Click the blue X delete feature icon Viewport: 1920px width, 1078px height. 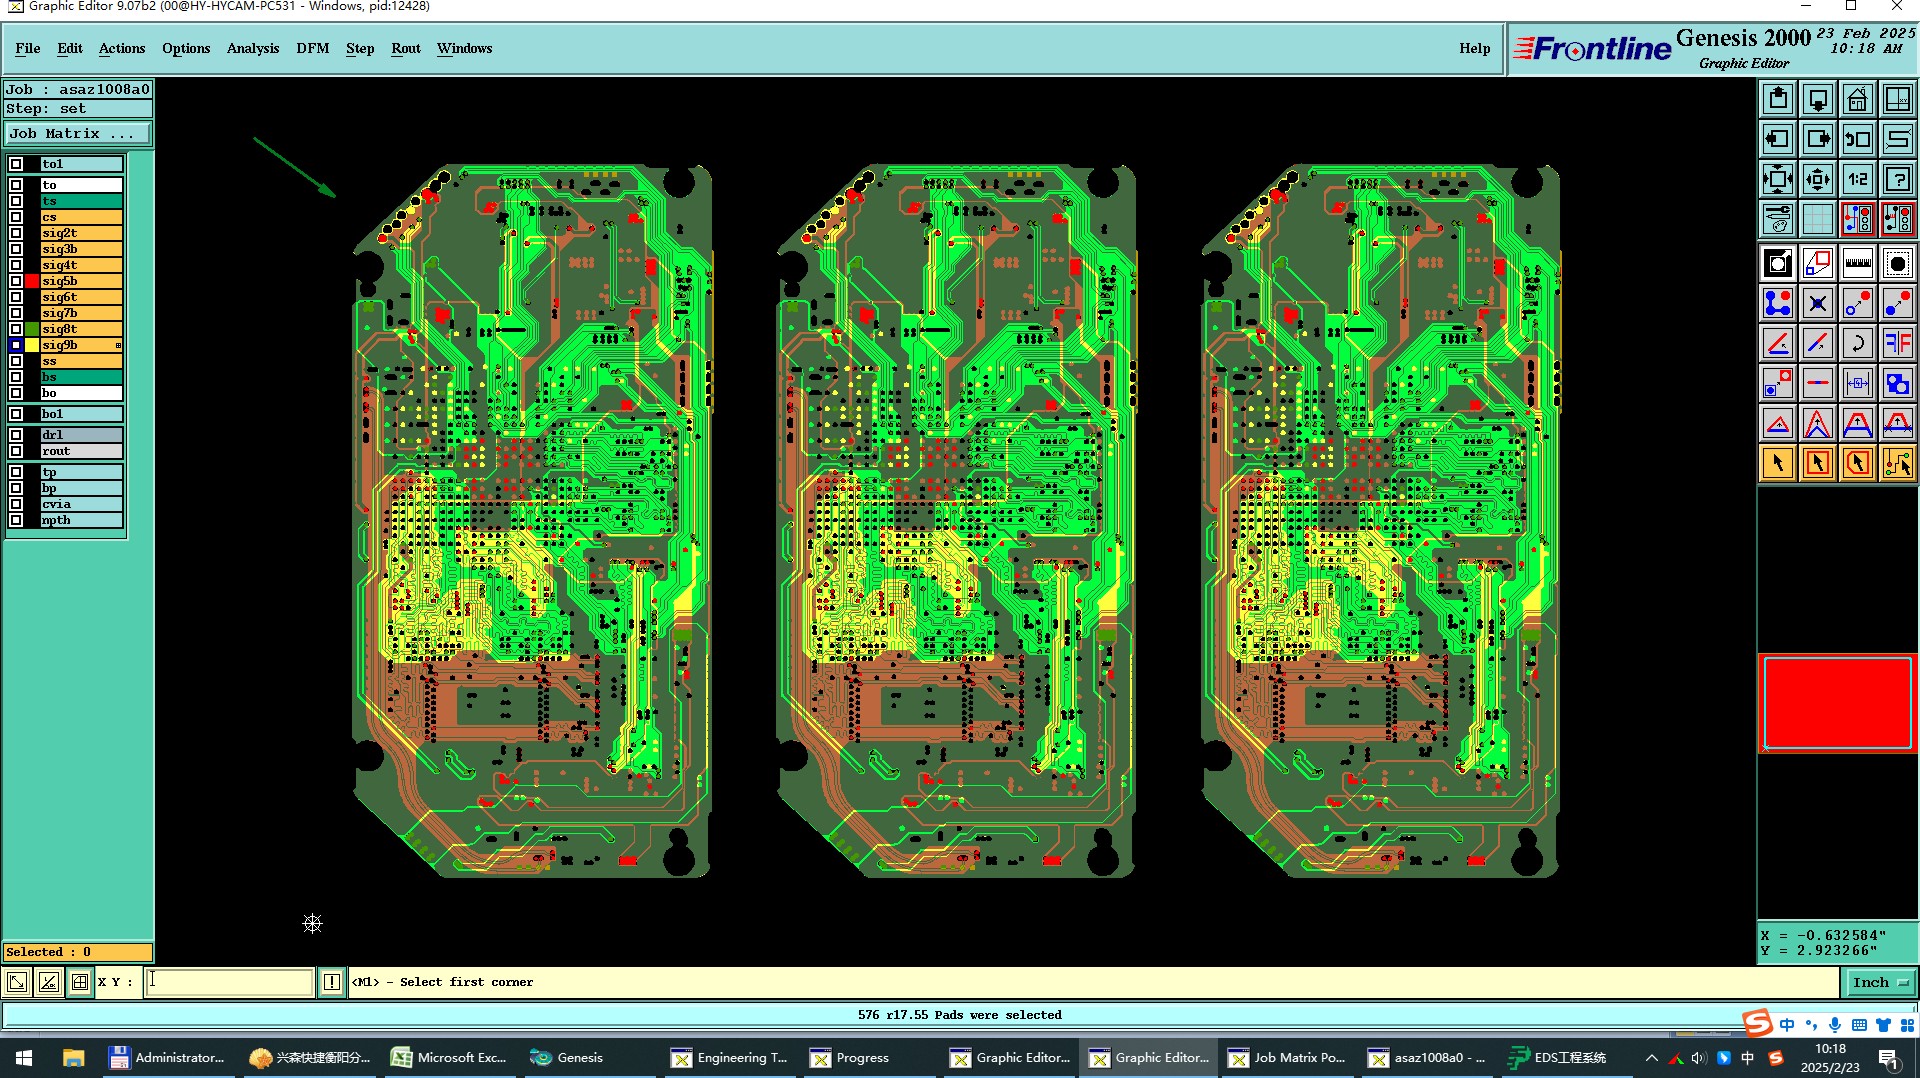(x=1817, y=303)
